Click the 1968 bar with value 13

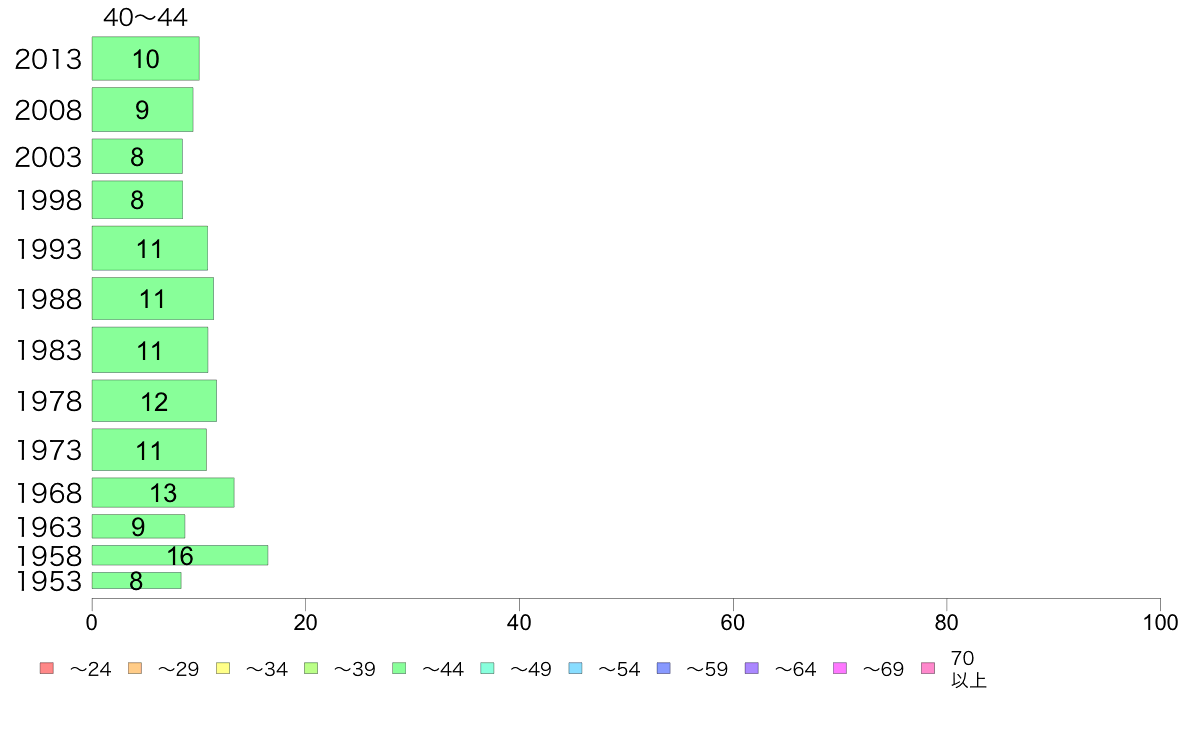tap(163, 493)
